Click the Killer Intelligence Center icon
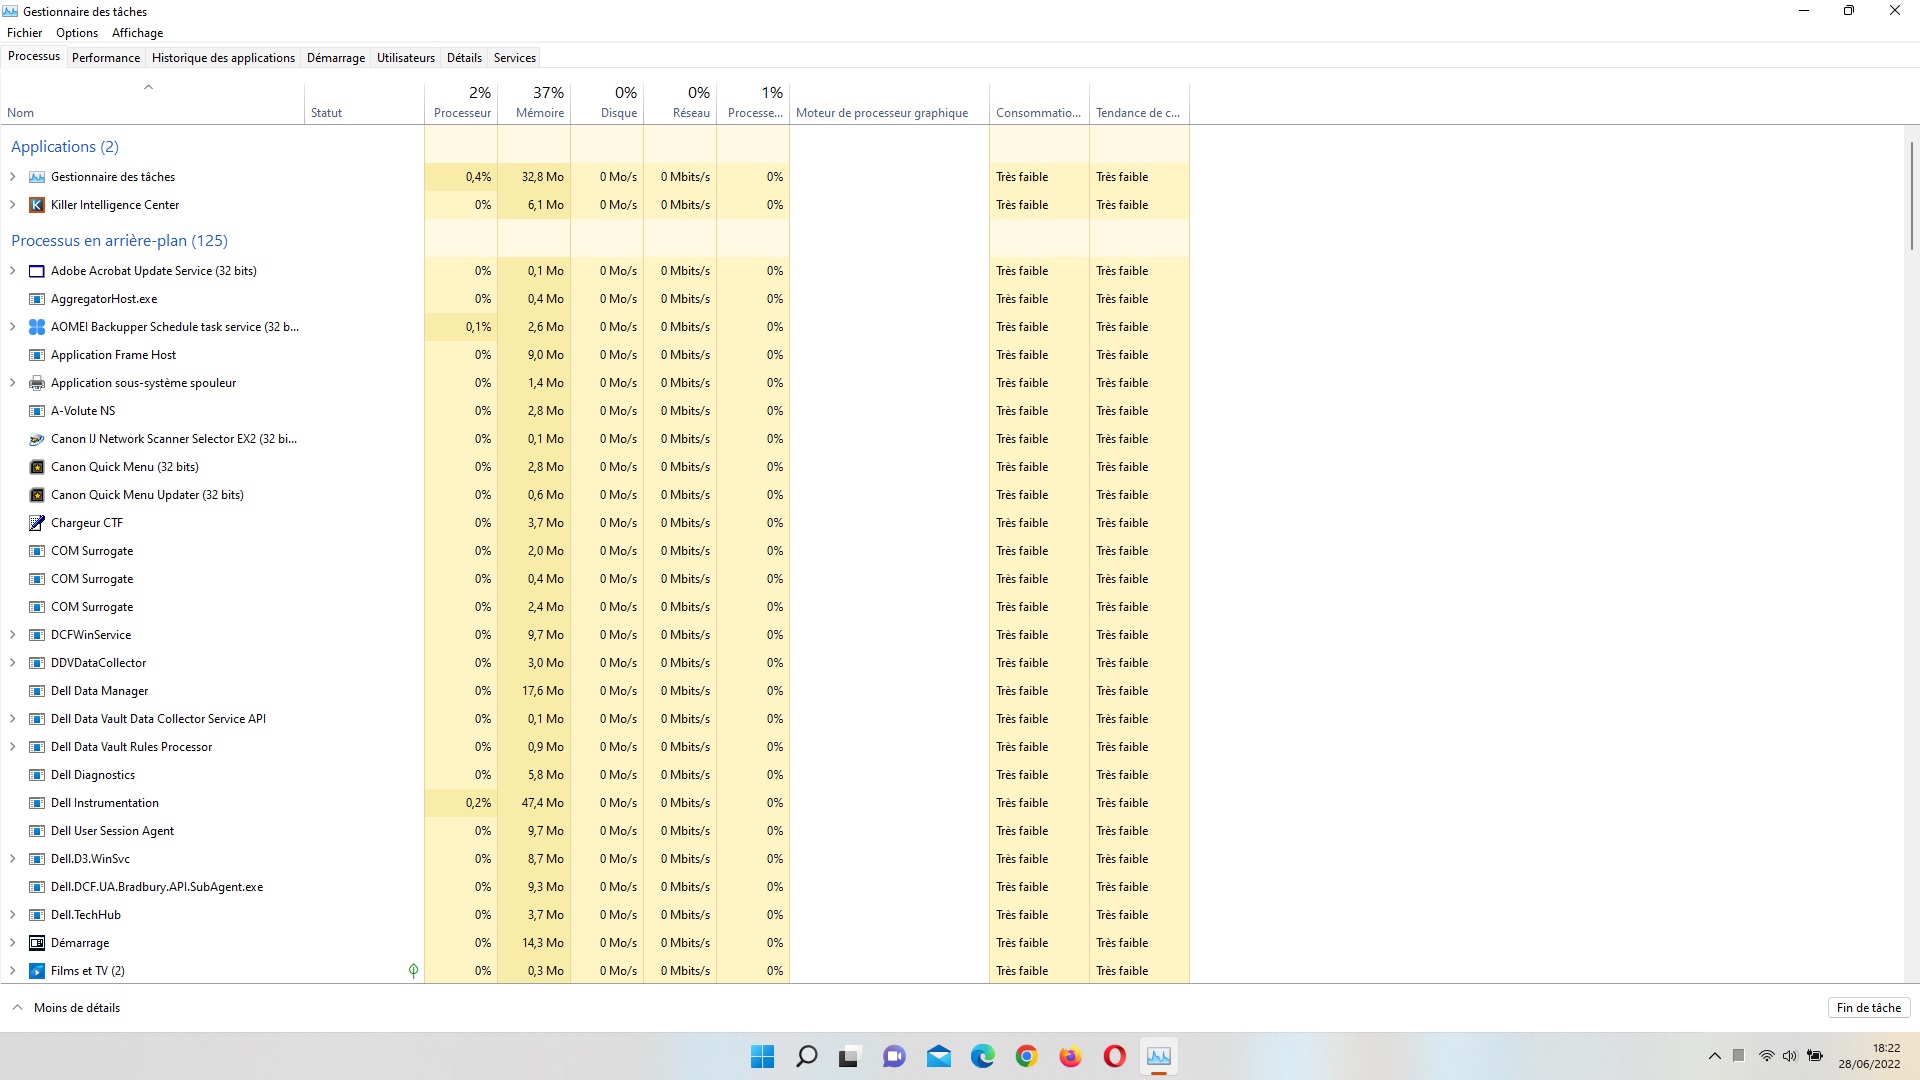The image size is (1920, 1080). click(37, 205)
